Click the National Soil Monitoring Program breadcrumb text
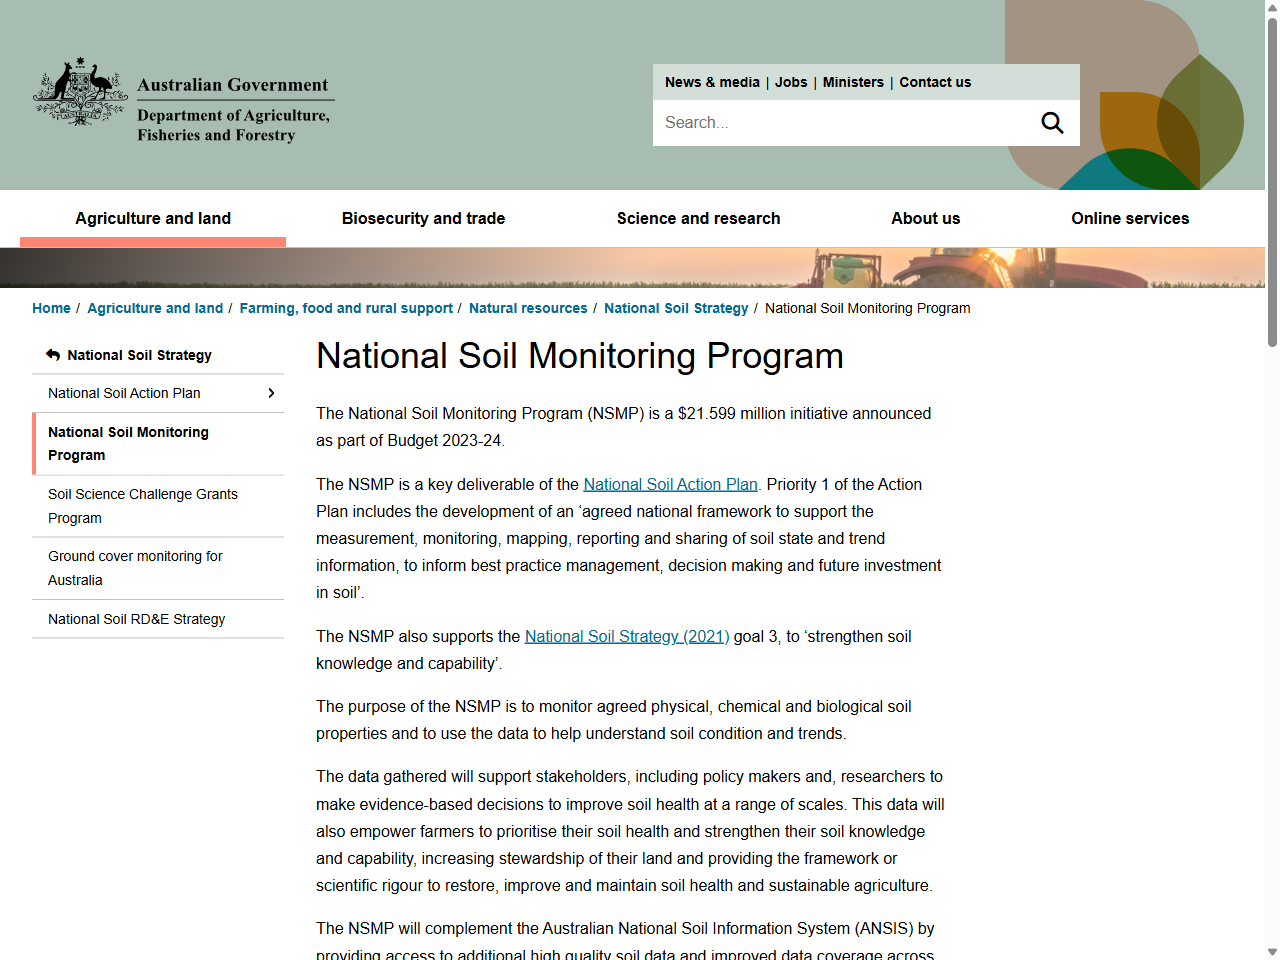 click(x=867, y=308)
